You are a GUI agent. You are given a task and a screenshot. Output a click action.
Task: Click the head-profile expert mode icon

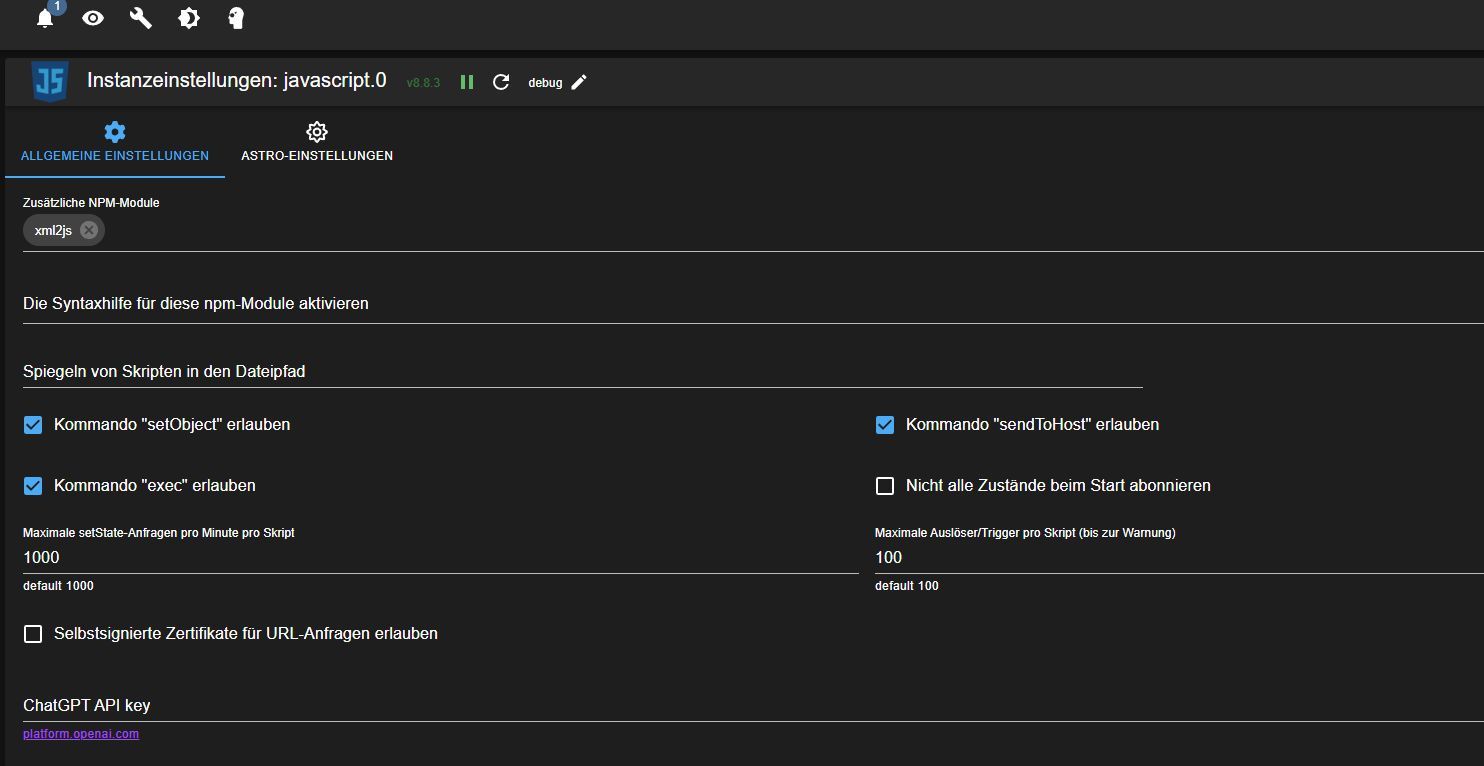(x=236, y=18)
